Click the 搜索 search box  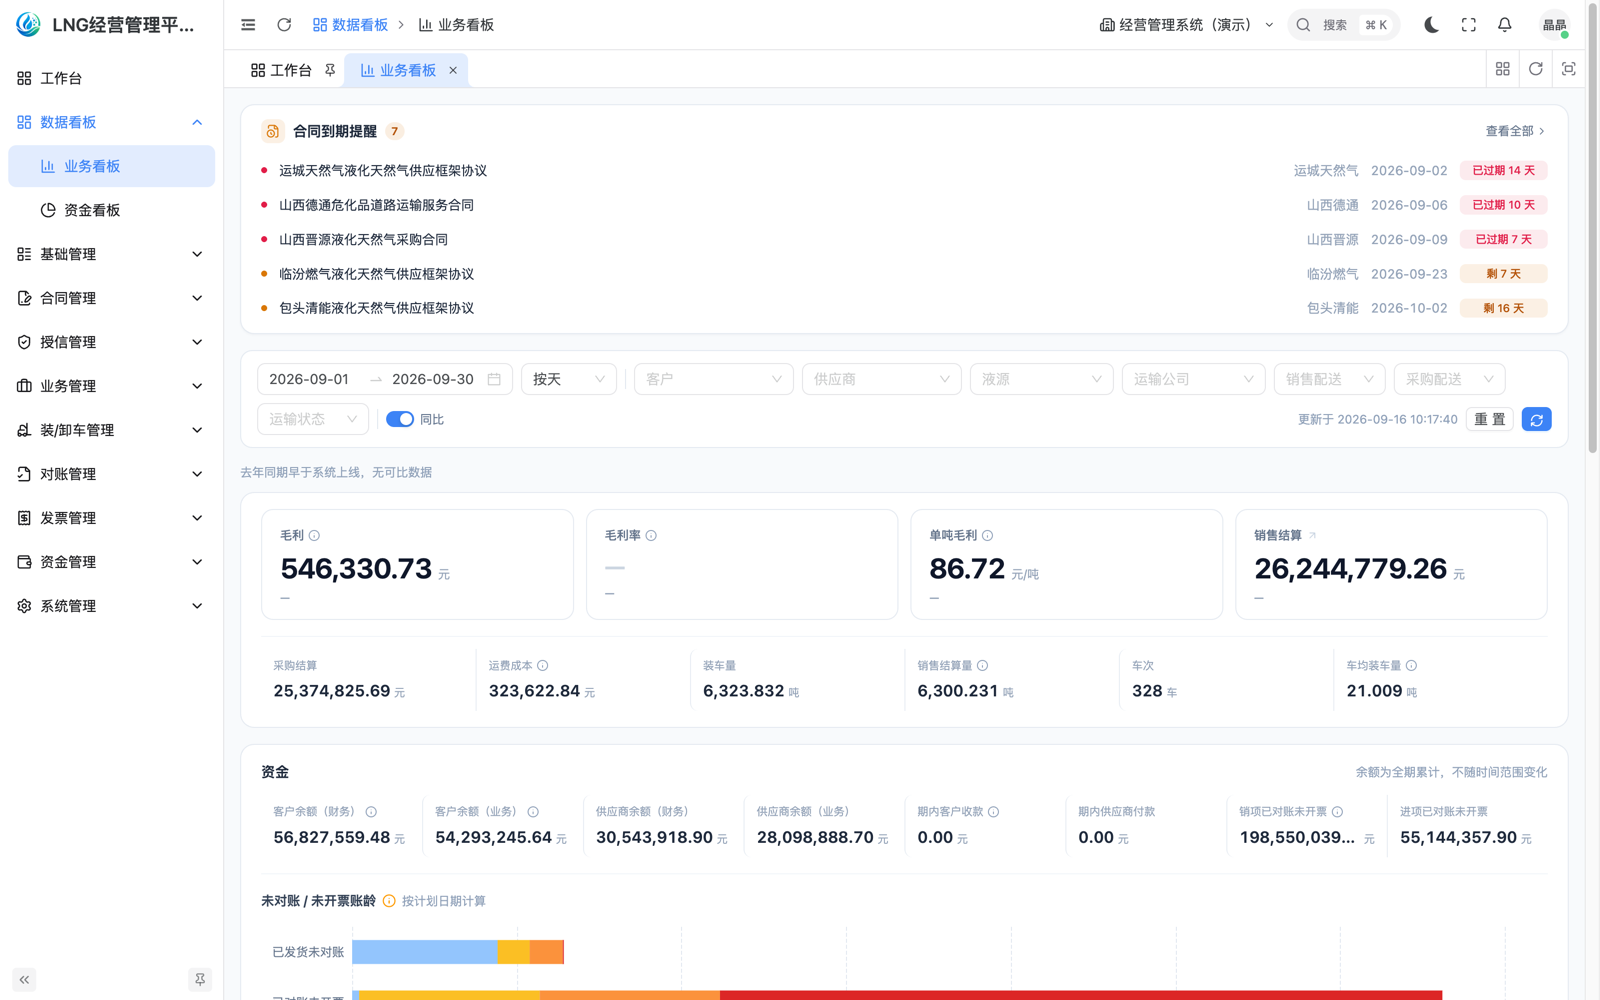pyautogui.click(x=1344, y=25)
